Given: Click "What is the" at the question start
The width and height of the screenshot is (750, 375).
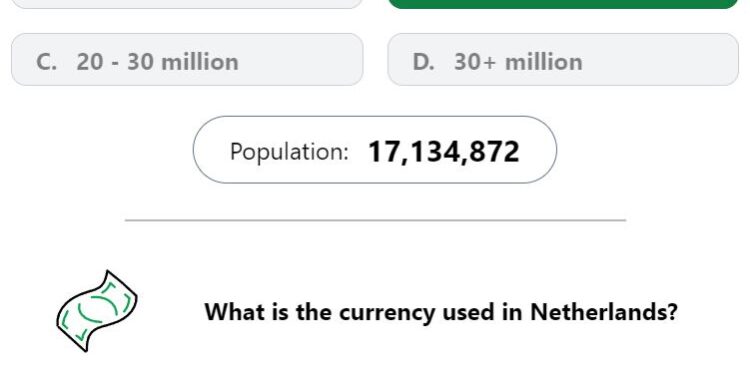Looking at the screenshot, I should coord(269,312).
